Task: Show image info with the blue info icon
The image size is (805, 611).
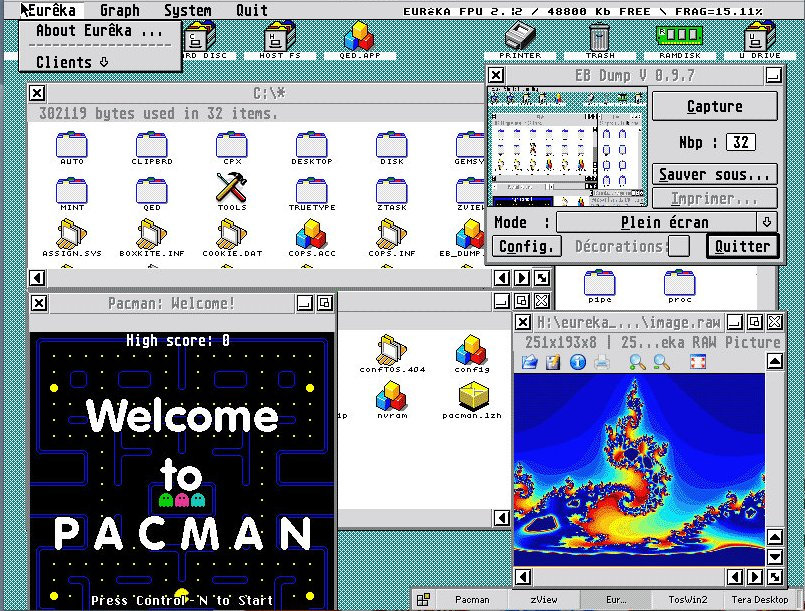Action: click(578, 362)
